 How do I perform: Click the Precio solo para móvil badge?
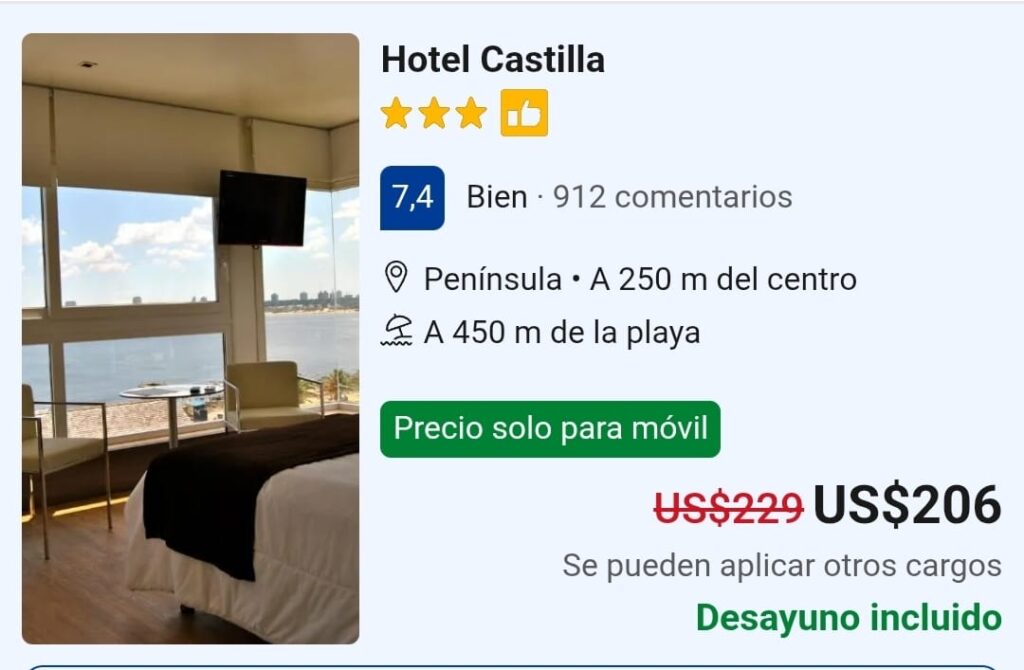(x=551, y=429)
